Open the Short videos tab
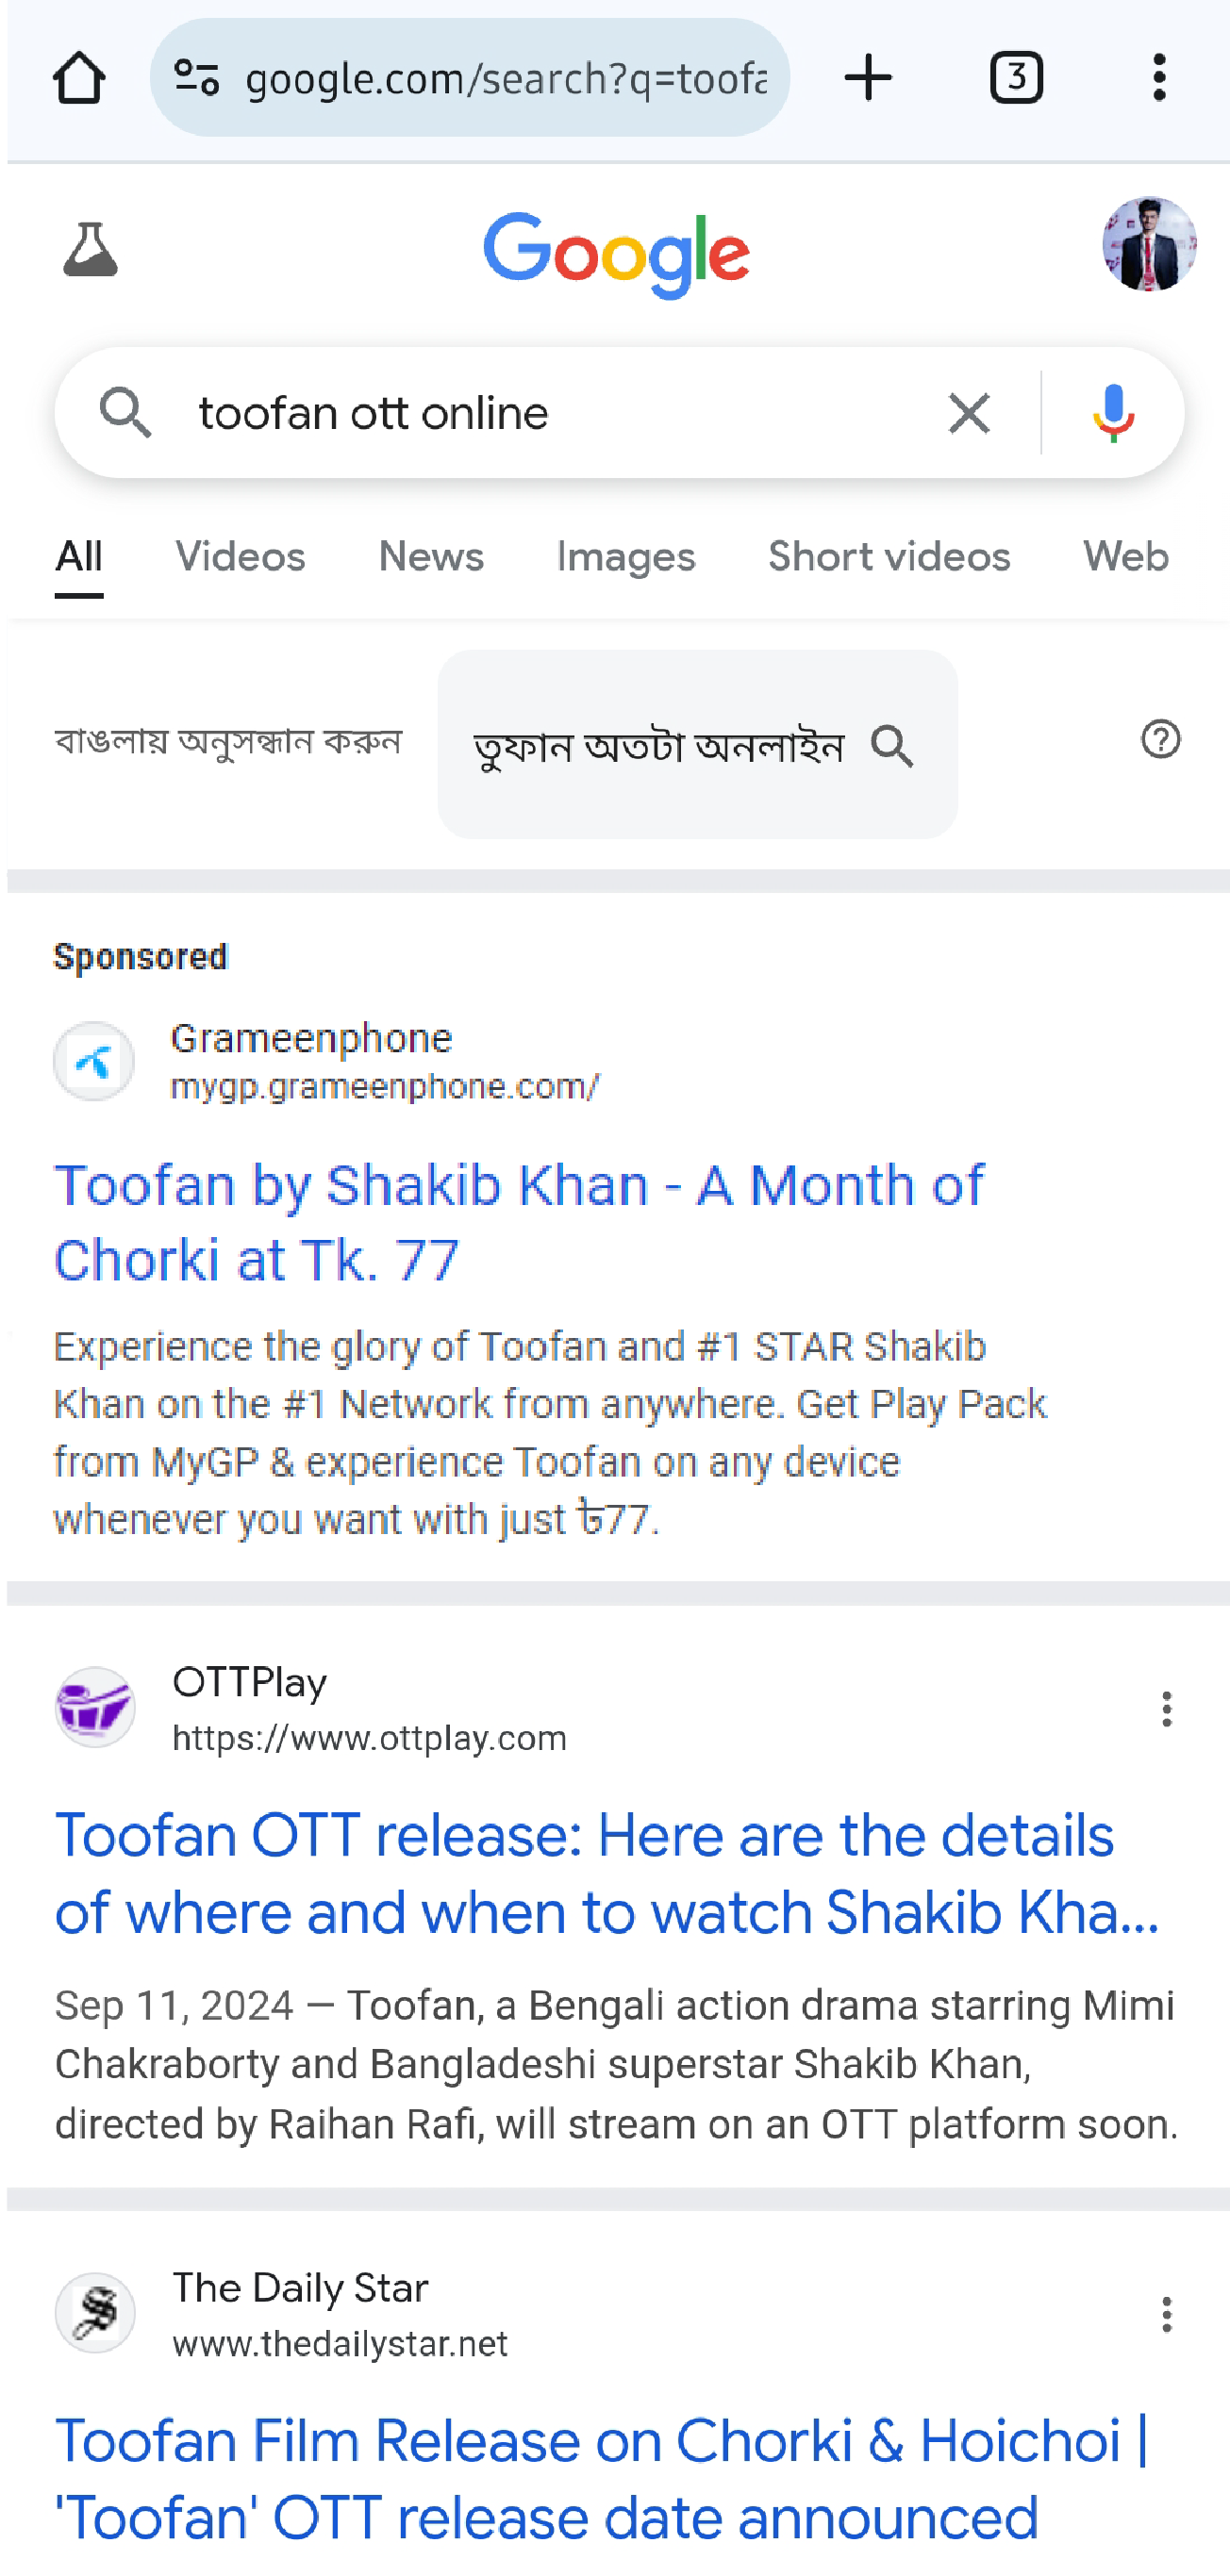1230x2576 pixels. coord(889,557)
